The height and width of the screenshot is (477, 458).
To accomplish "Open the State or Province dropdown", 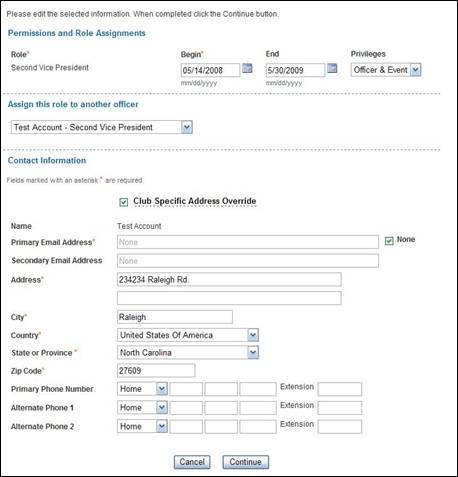I will 188,352.
